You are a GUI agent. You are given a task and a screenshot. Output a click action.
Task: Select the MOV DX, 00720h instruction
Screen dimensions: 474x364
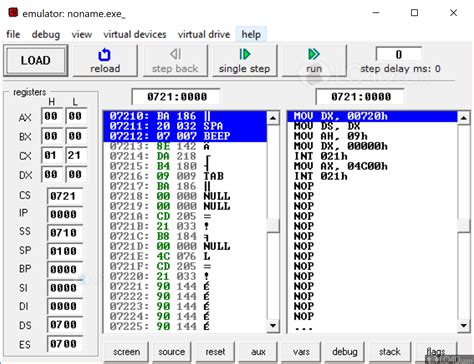[372, 116]
